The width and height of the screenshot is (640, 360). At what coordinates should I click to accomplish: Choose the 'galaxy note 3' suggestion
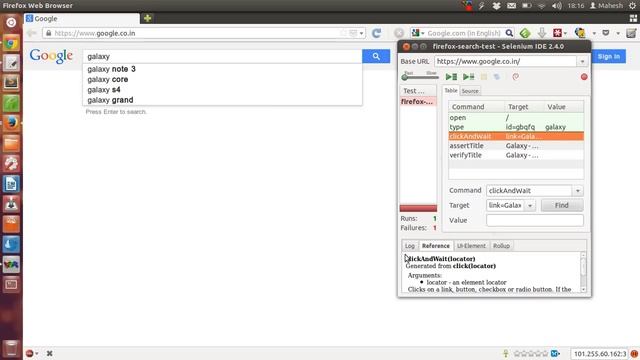(222, 69)
